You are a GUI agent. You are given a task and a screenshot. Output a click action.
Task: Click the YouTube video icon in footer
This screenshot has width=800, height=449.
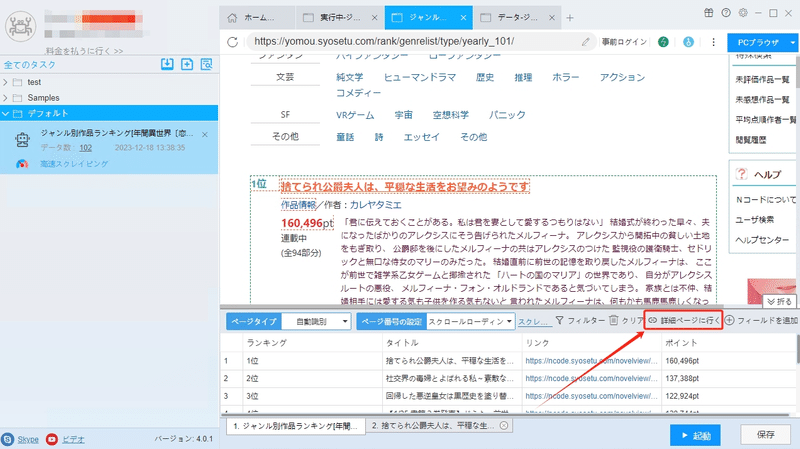(x=52, y=439)
